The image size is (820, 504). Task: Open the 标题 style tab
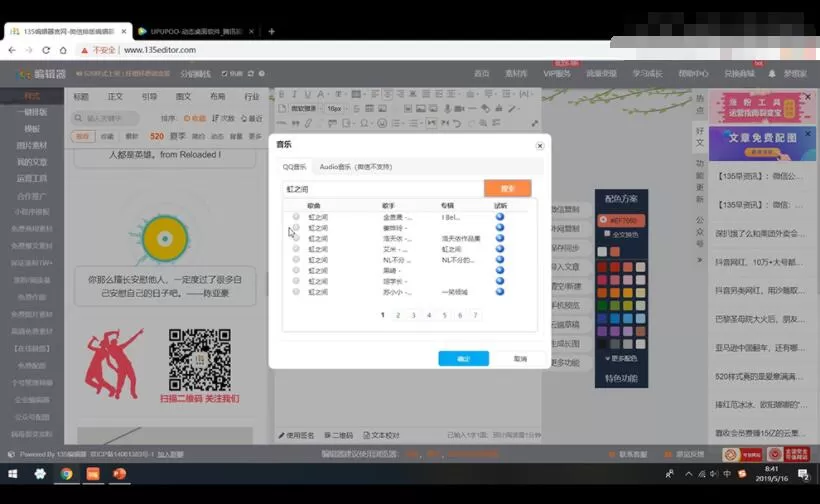[81, 97]
